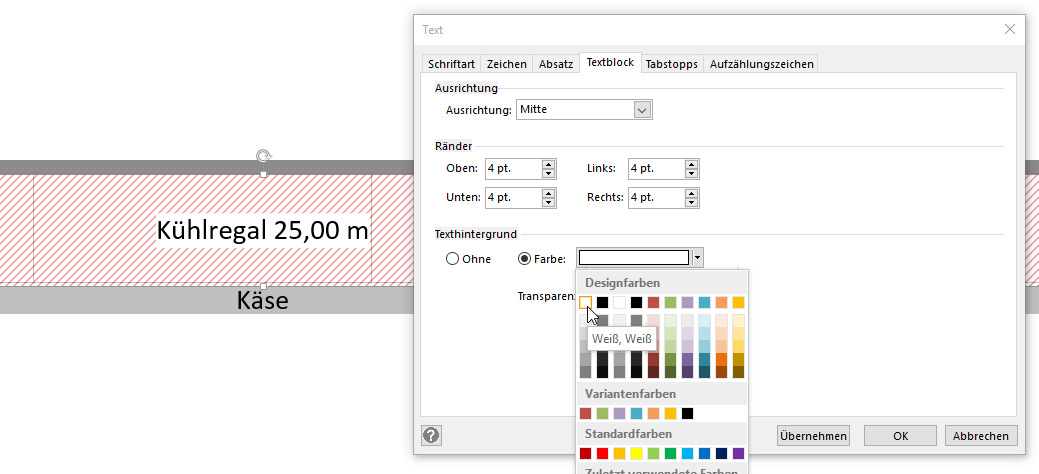Close the Text dialog window
1039x474 pixels.
(1009, 30)
